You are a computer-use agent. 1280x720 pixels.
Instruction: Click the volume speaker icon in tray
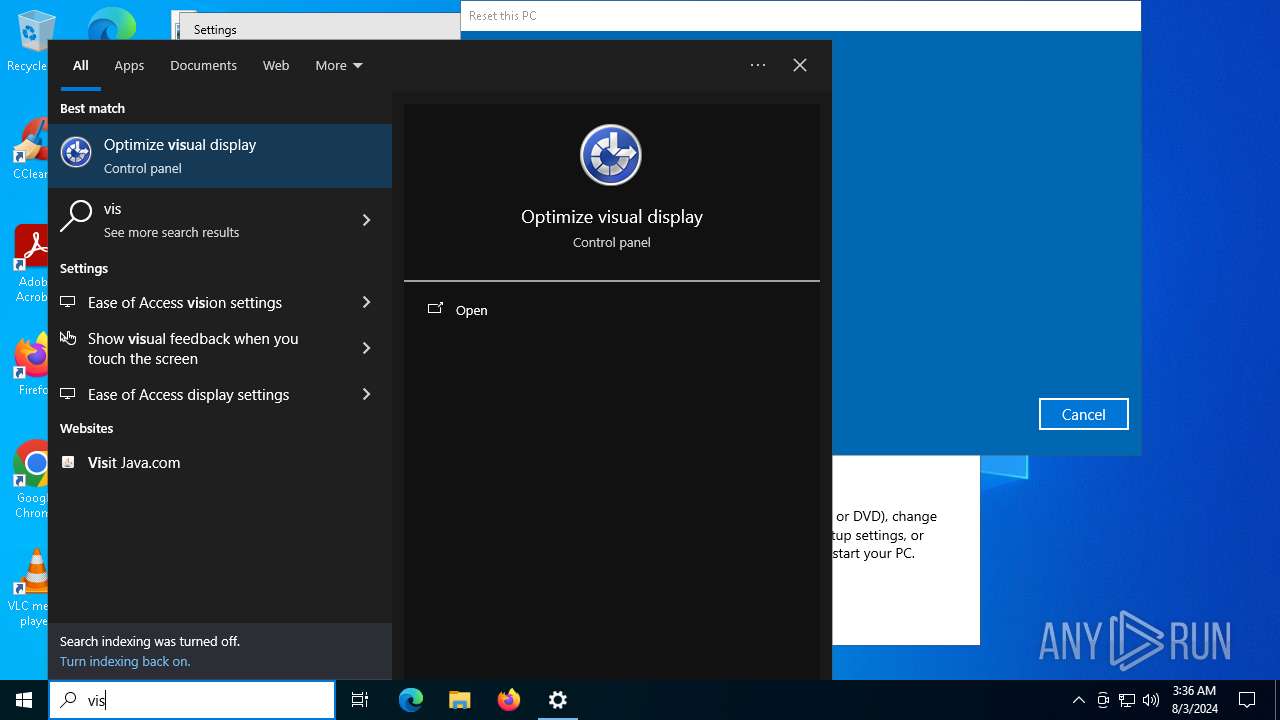tap(1151, 700)
